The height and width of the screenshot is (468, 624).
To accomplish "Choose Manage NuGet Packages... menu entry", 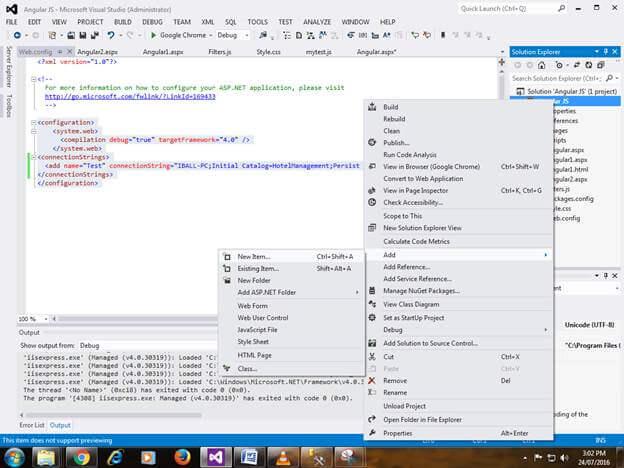I will pos(420,291).
